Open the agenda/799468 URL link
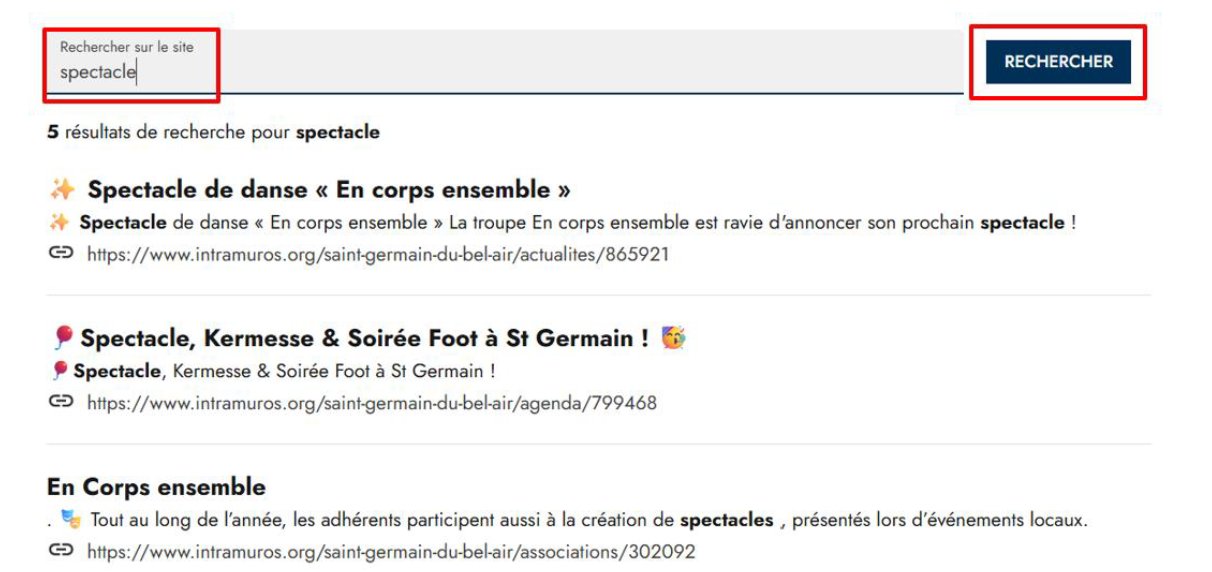The width and height of the screenshot is (1212, 572). pyautogui.click(x=372, y=404)
